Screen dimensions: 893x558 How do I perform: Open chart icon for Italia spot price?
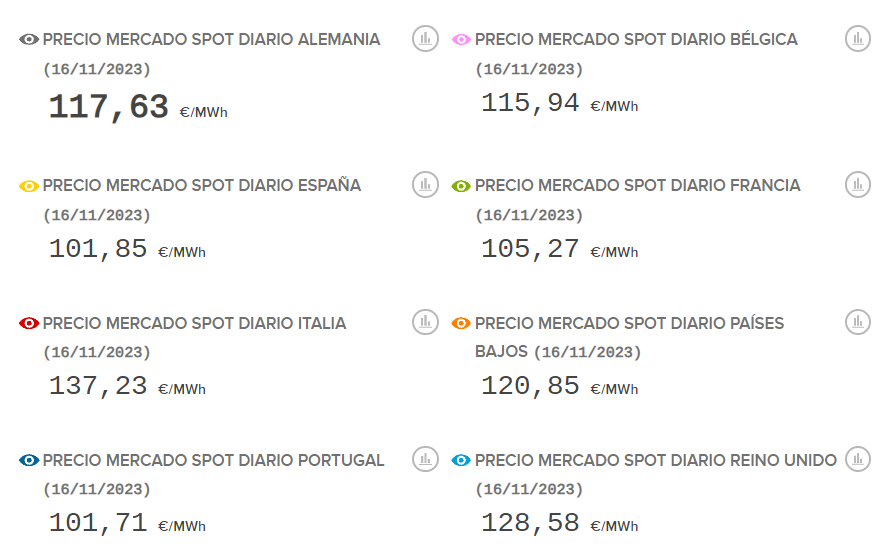pos(425,322)
